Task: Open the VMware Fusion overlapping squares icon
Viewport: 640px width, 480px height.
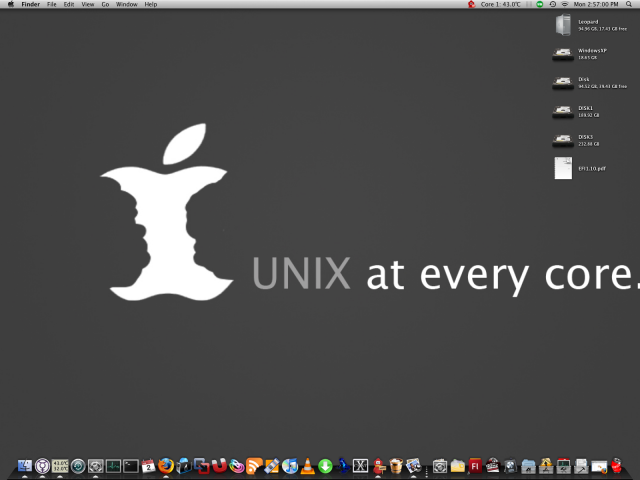Action: (x=202, y=465)
